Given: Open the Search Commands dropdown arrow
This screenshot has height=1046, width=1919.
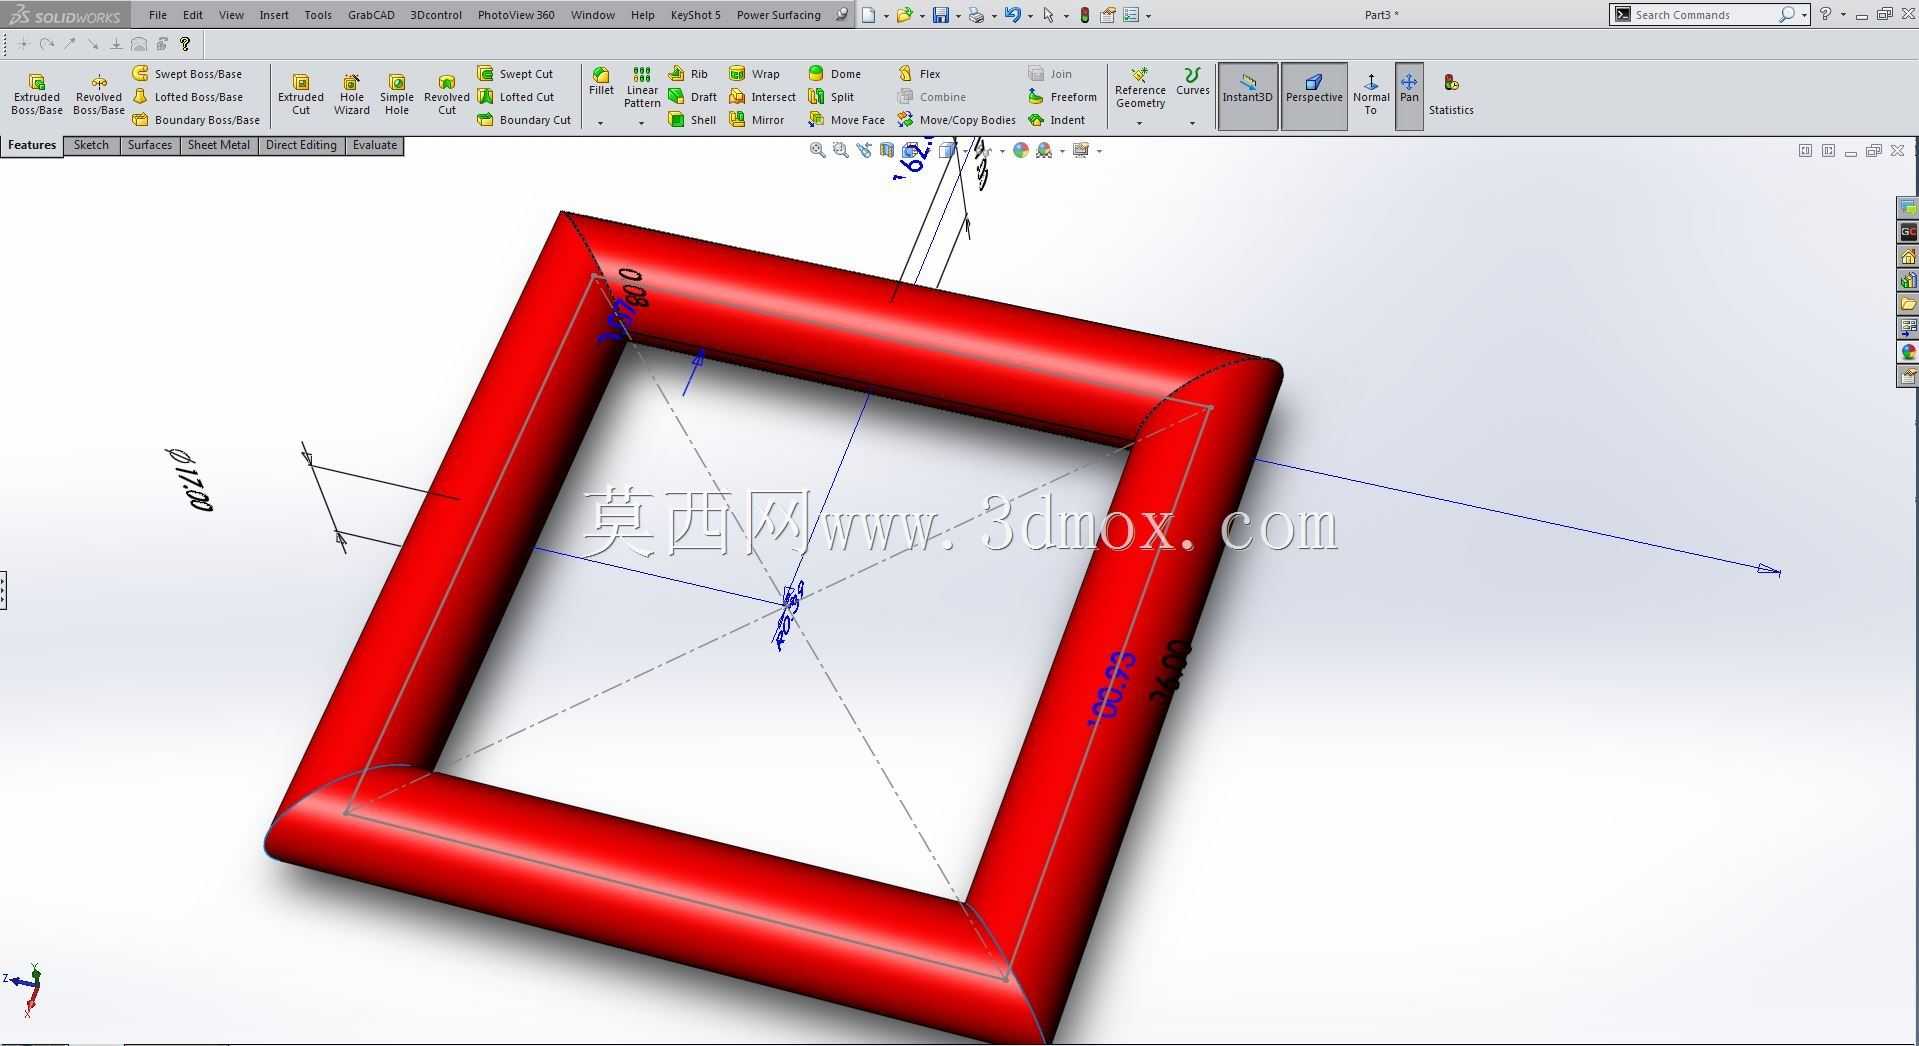Looking at the screenshot, I should [1804, 15].
